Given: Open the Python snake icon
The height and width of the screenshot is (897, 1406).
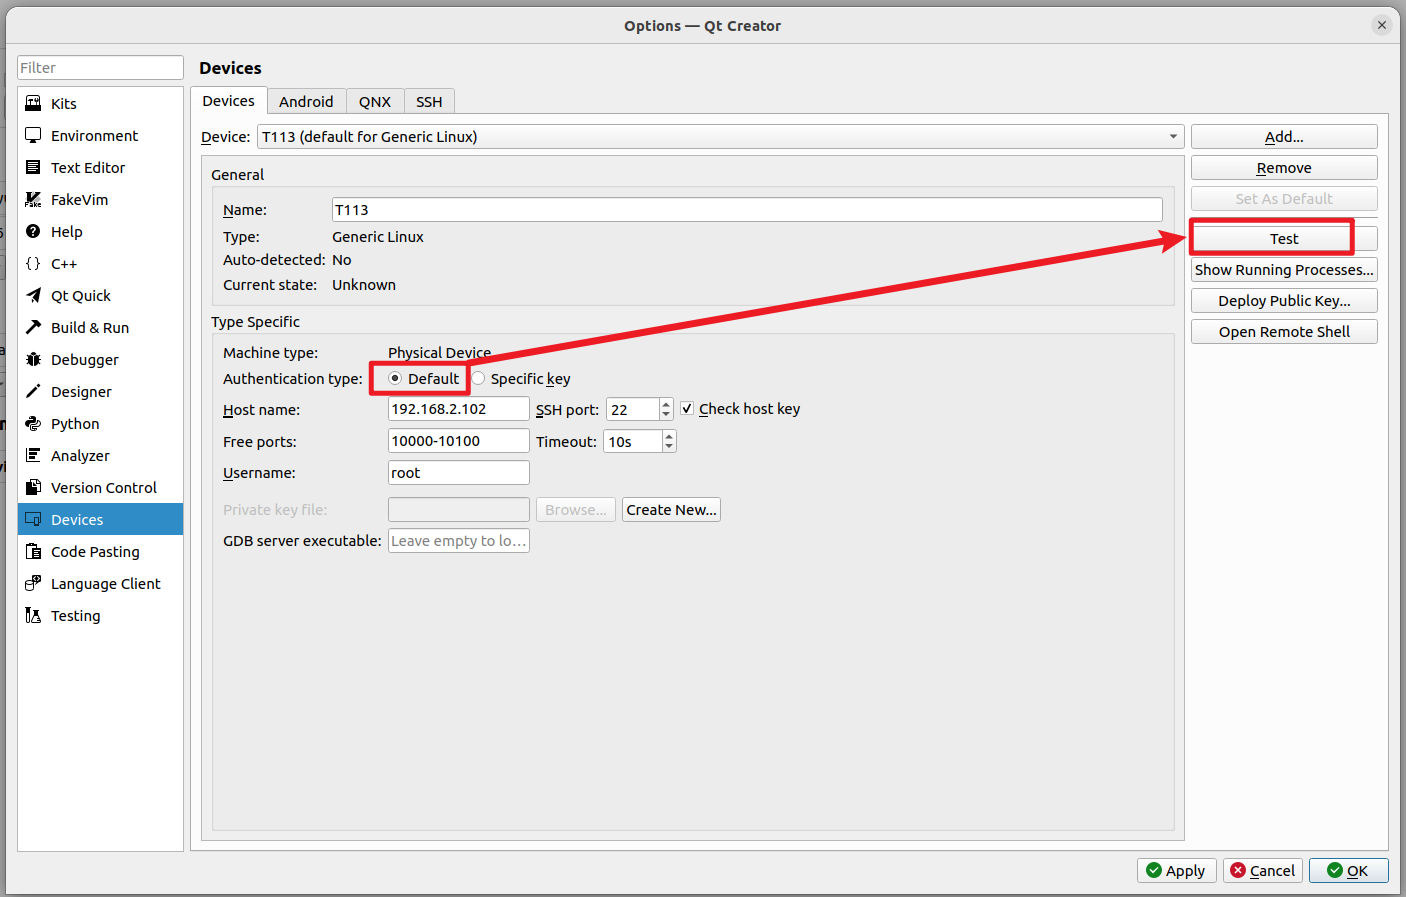Looking at the screenshot, I should click(33, 424).
